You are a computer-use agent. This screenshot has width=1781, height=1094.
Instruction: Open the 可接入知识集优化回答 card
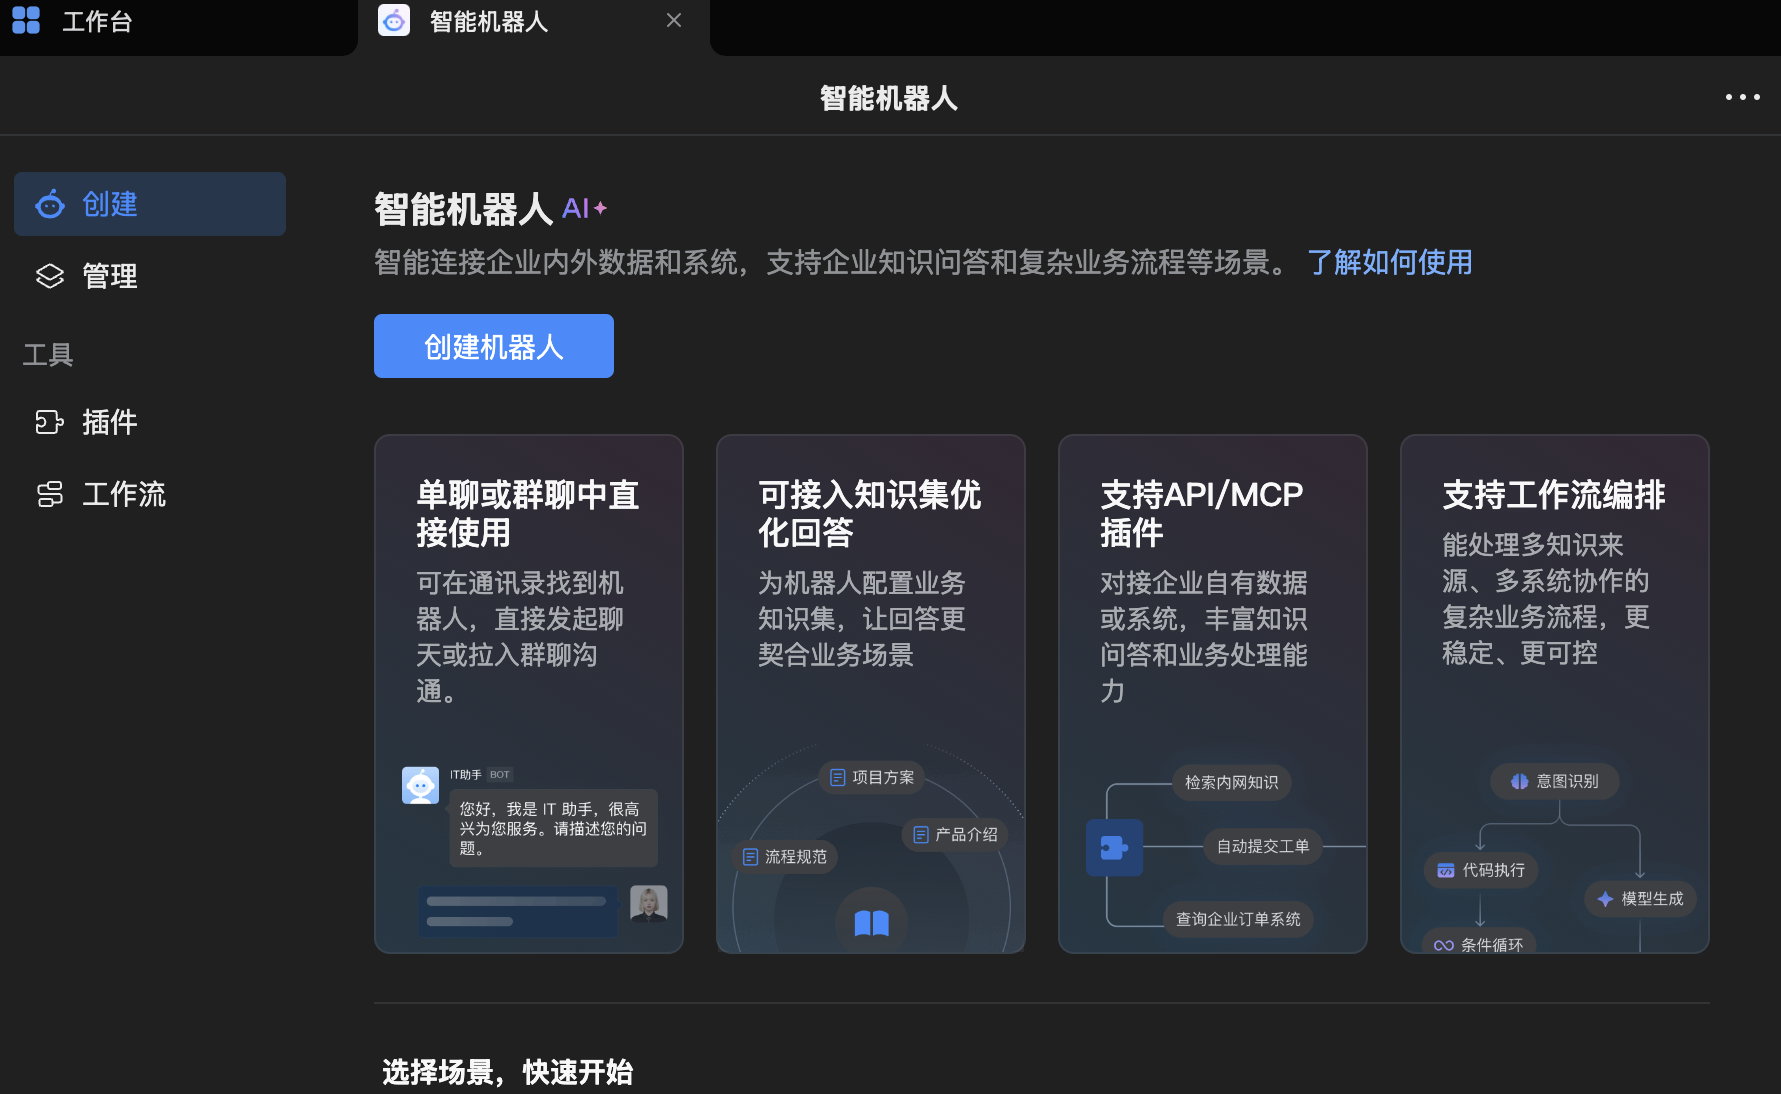pos(871,694)
